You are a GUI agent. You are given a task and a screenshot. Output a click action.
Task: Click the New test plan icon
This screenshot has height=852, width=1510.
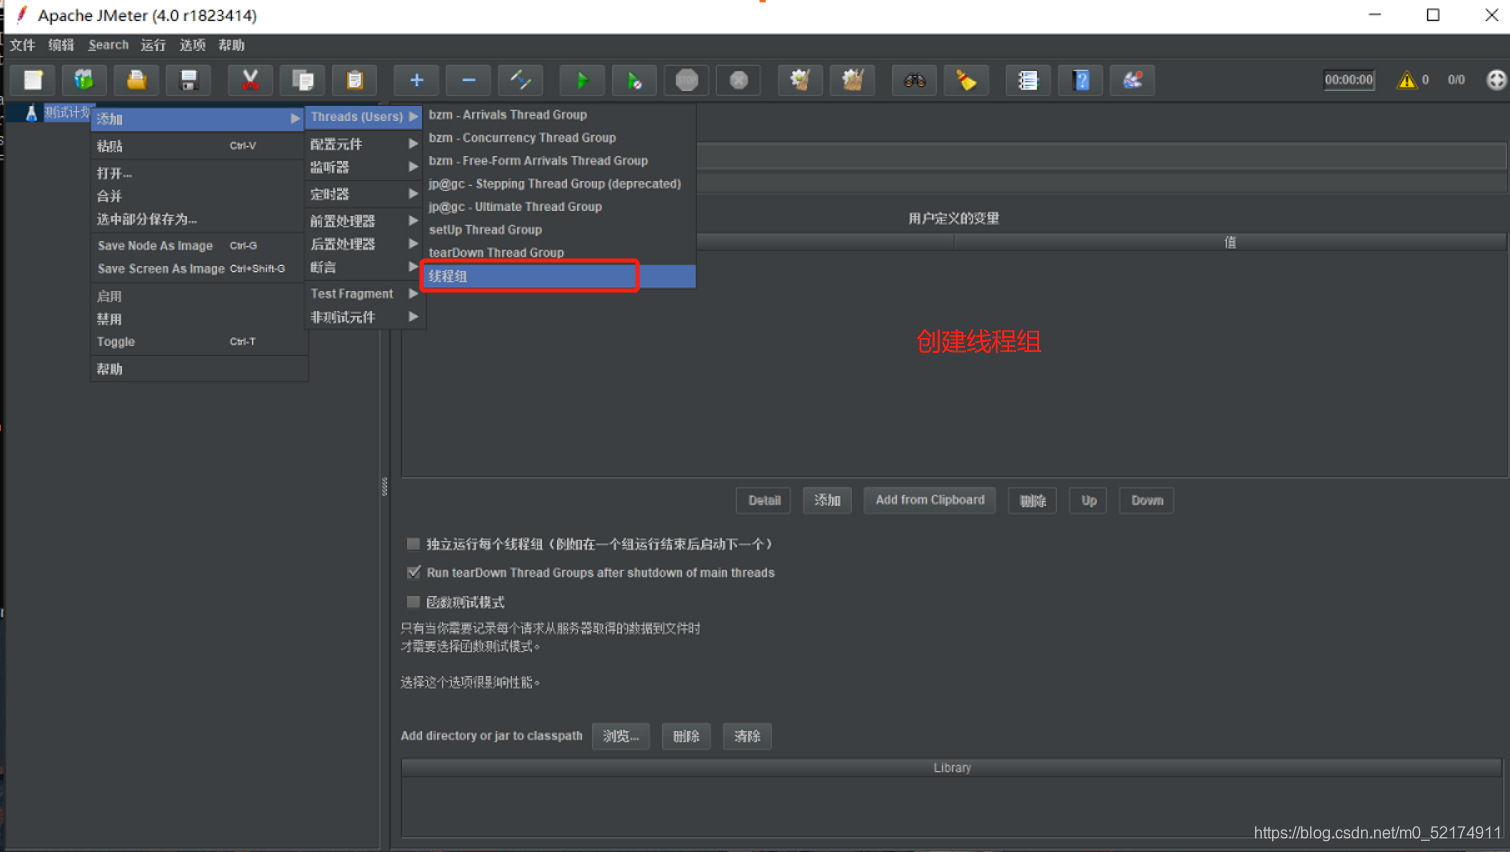(33, 80)
